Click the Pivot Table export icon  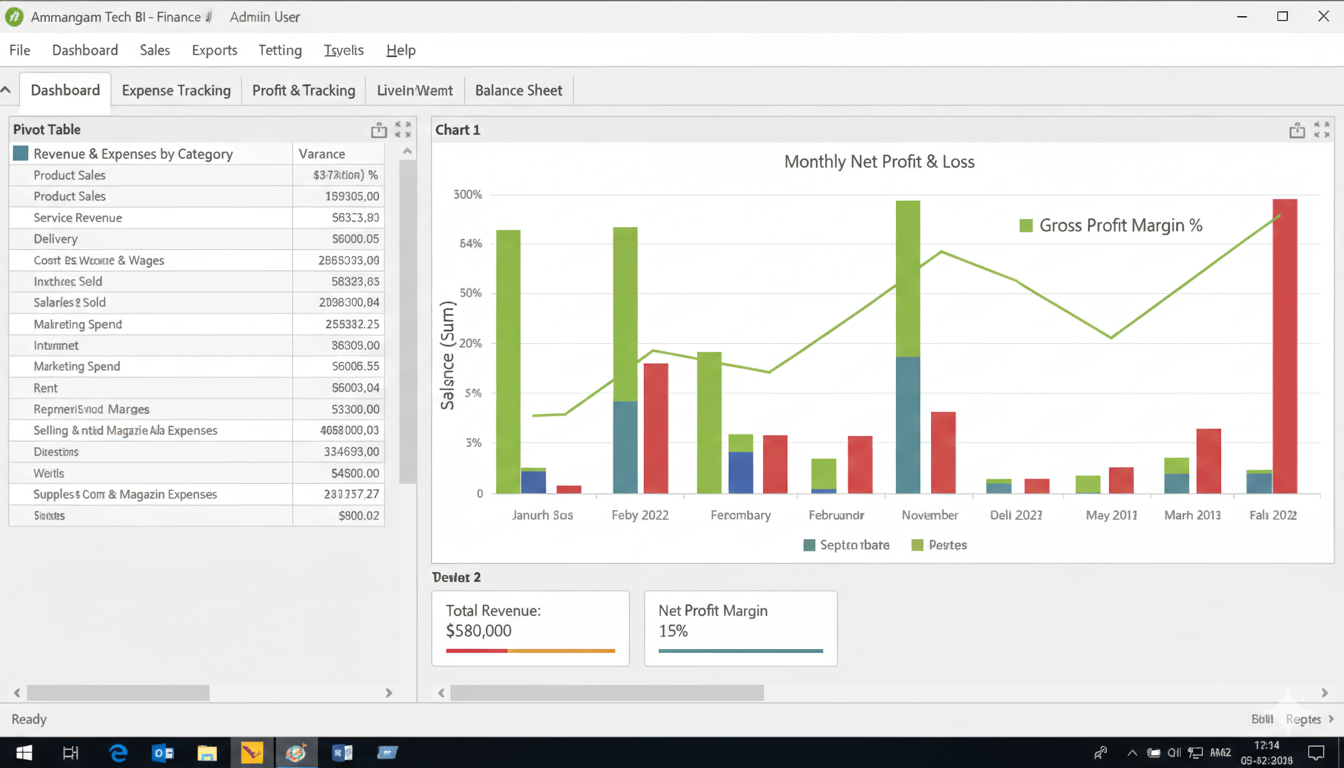[378, 130]
